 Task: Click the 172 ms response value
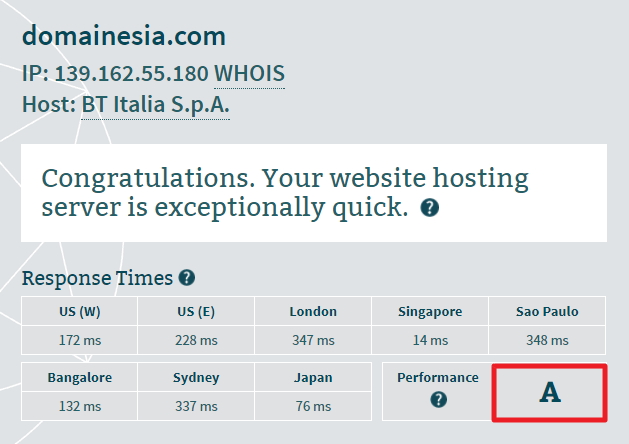(79, 340)
